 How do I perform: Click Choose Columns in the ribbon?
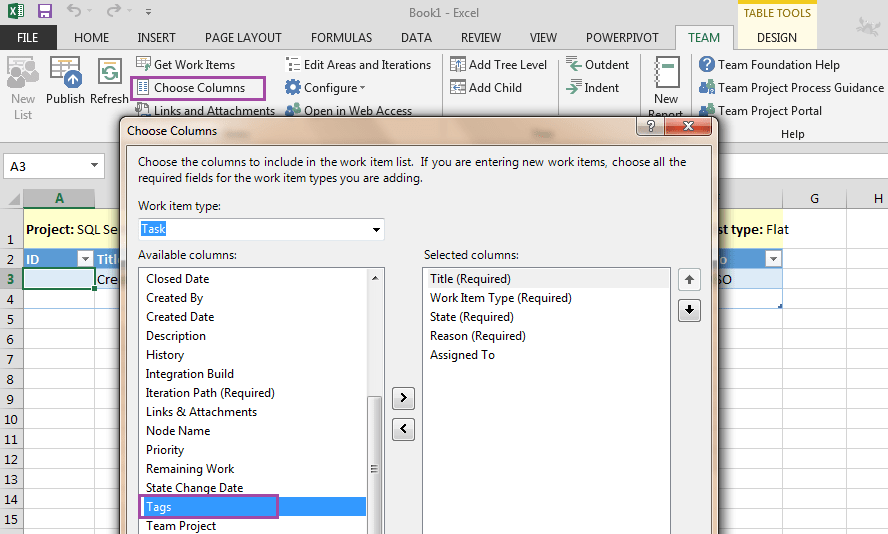(x=198, y=88)
